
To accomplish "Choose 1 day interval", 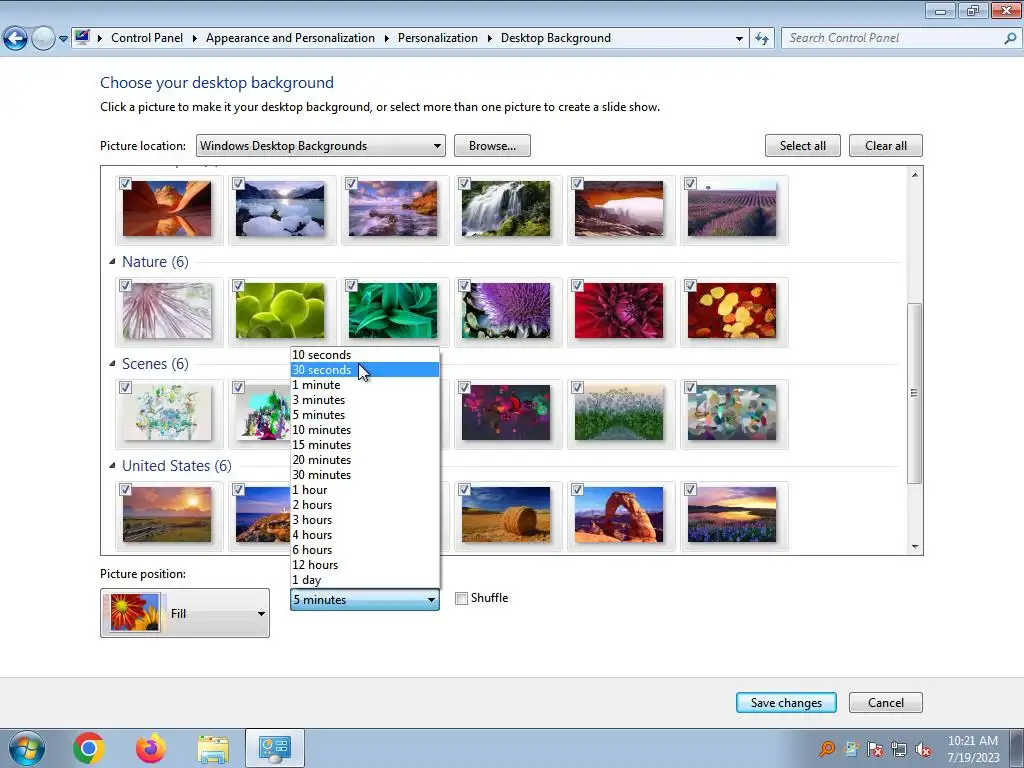I will click(x=365, y=580).
